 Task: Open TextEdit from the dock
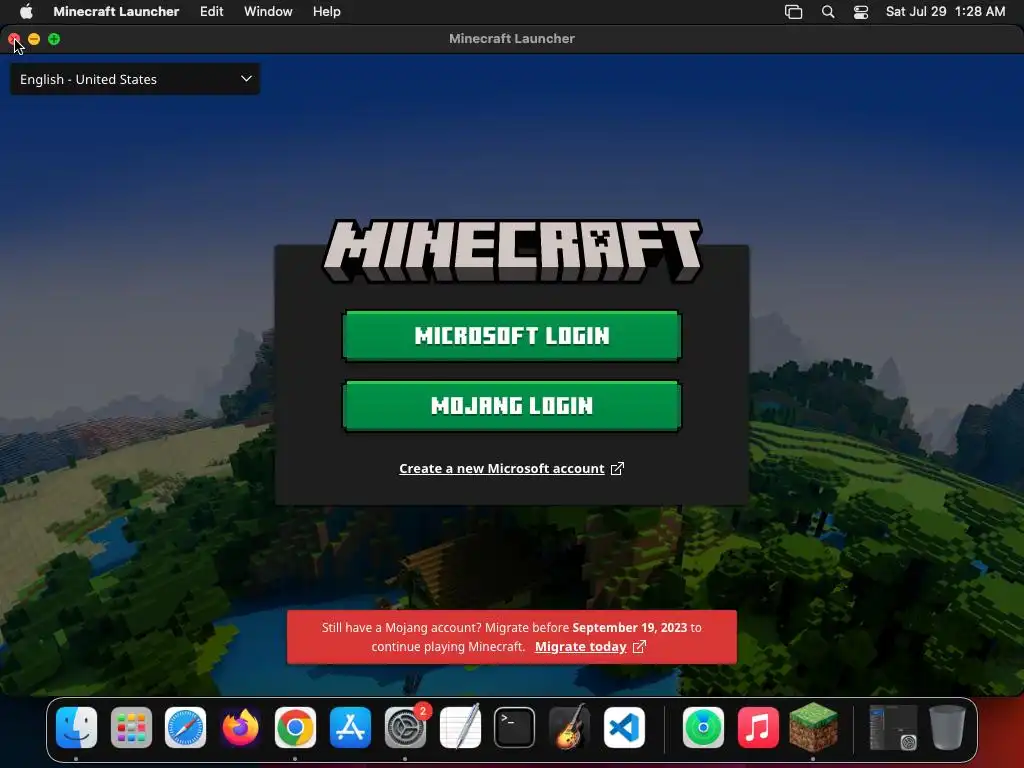460,727
